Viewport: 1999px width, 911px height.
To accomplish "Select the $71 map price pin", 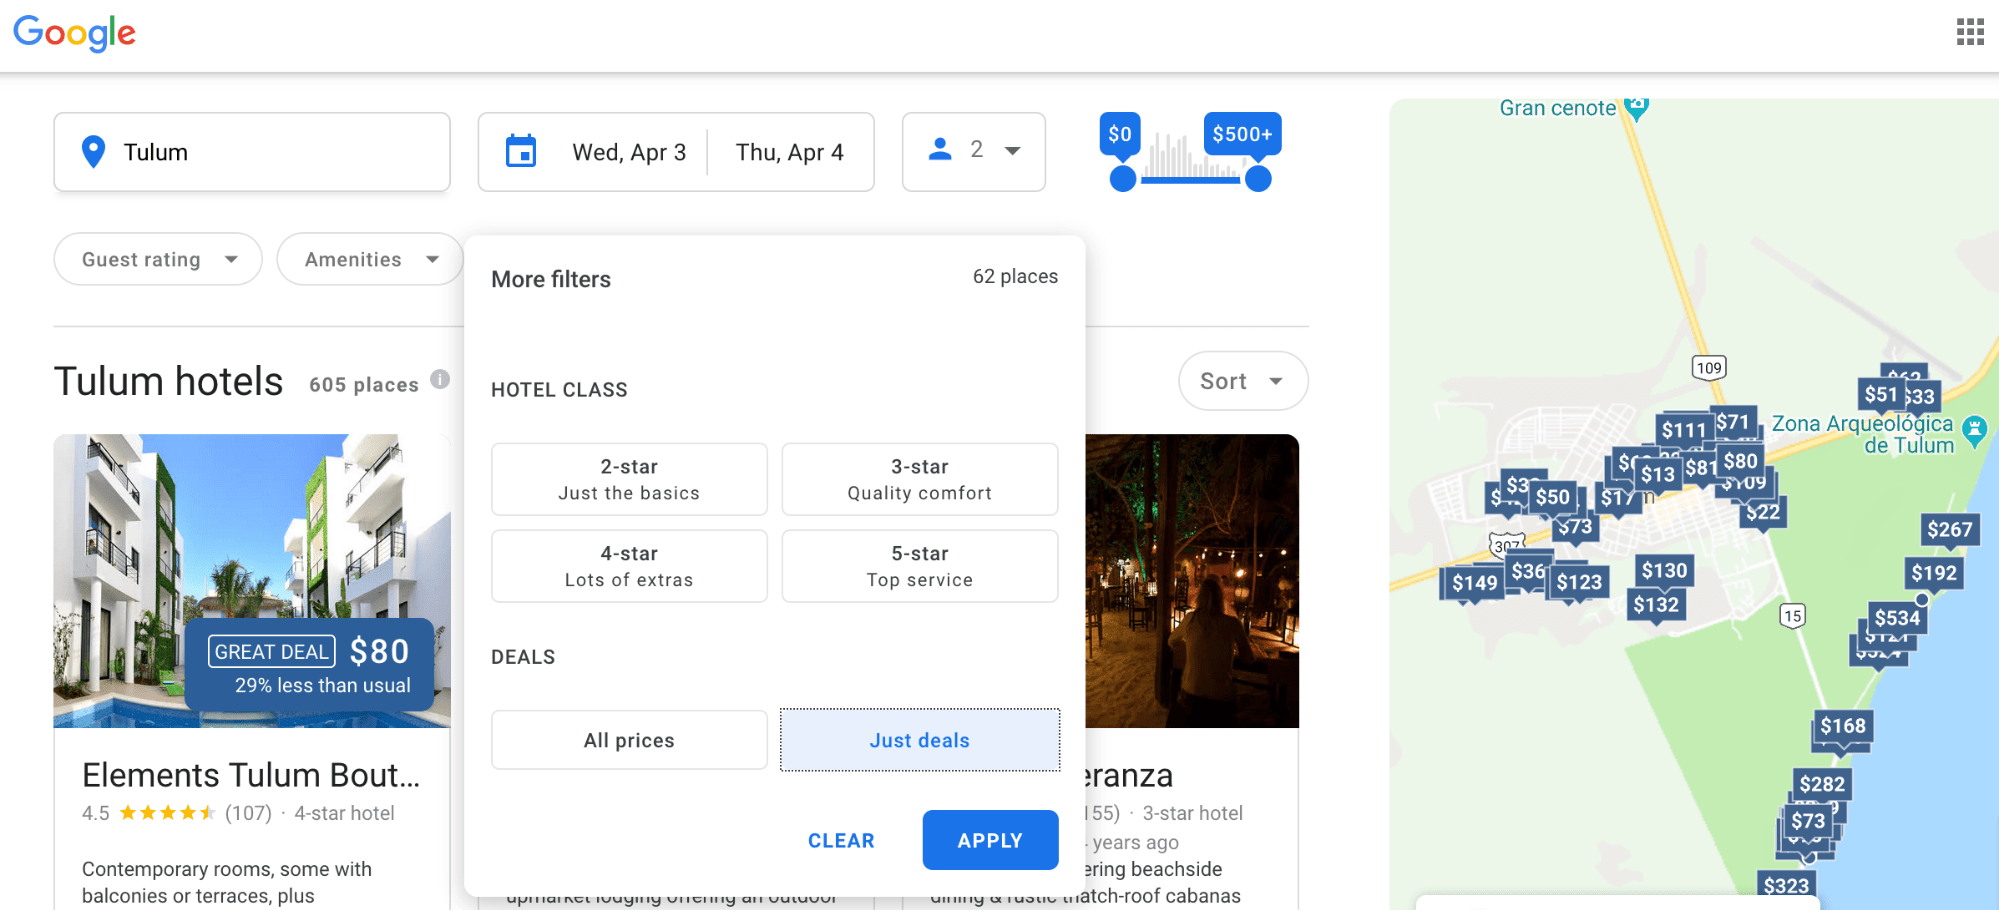I will click(1732, 423).
